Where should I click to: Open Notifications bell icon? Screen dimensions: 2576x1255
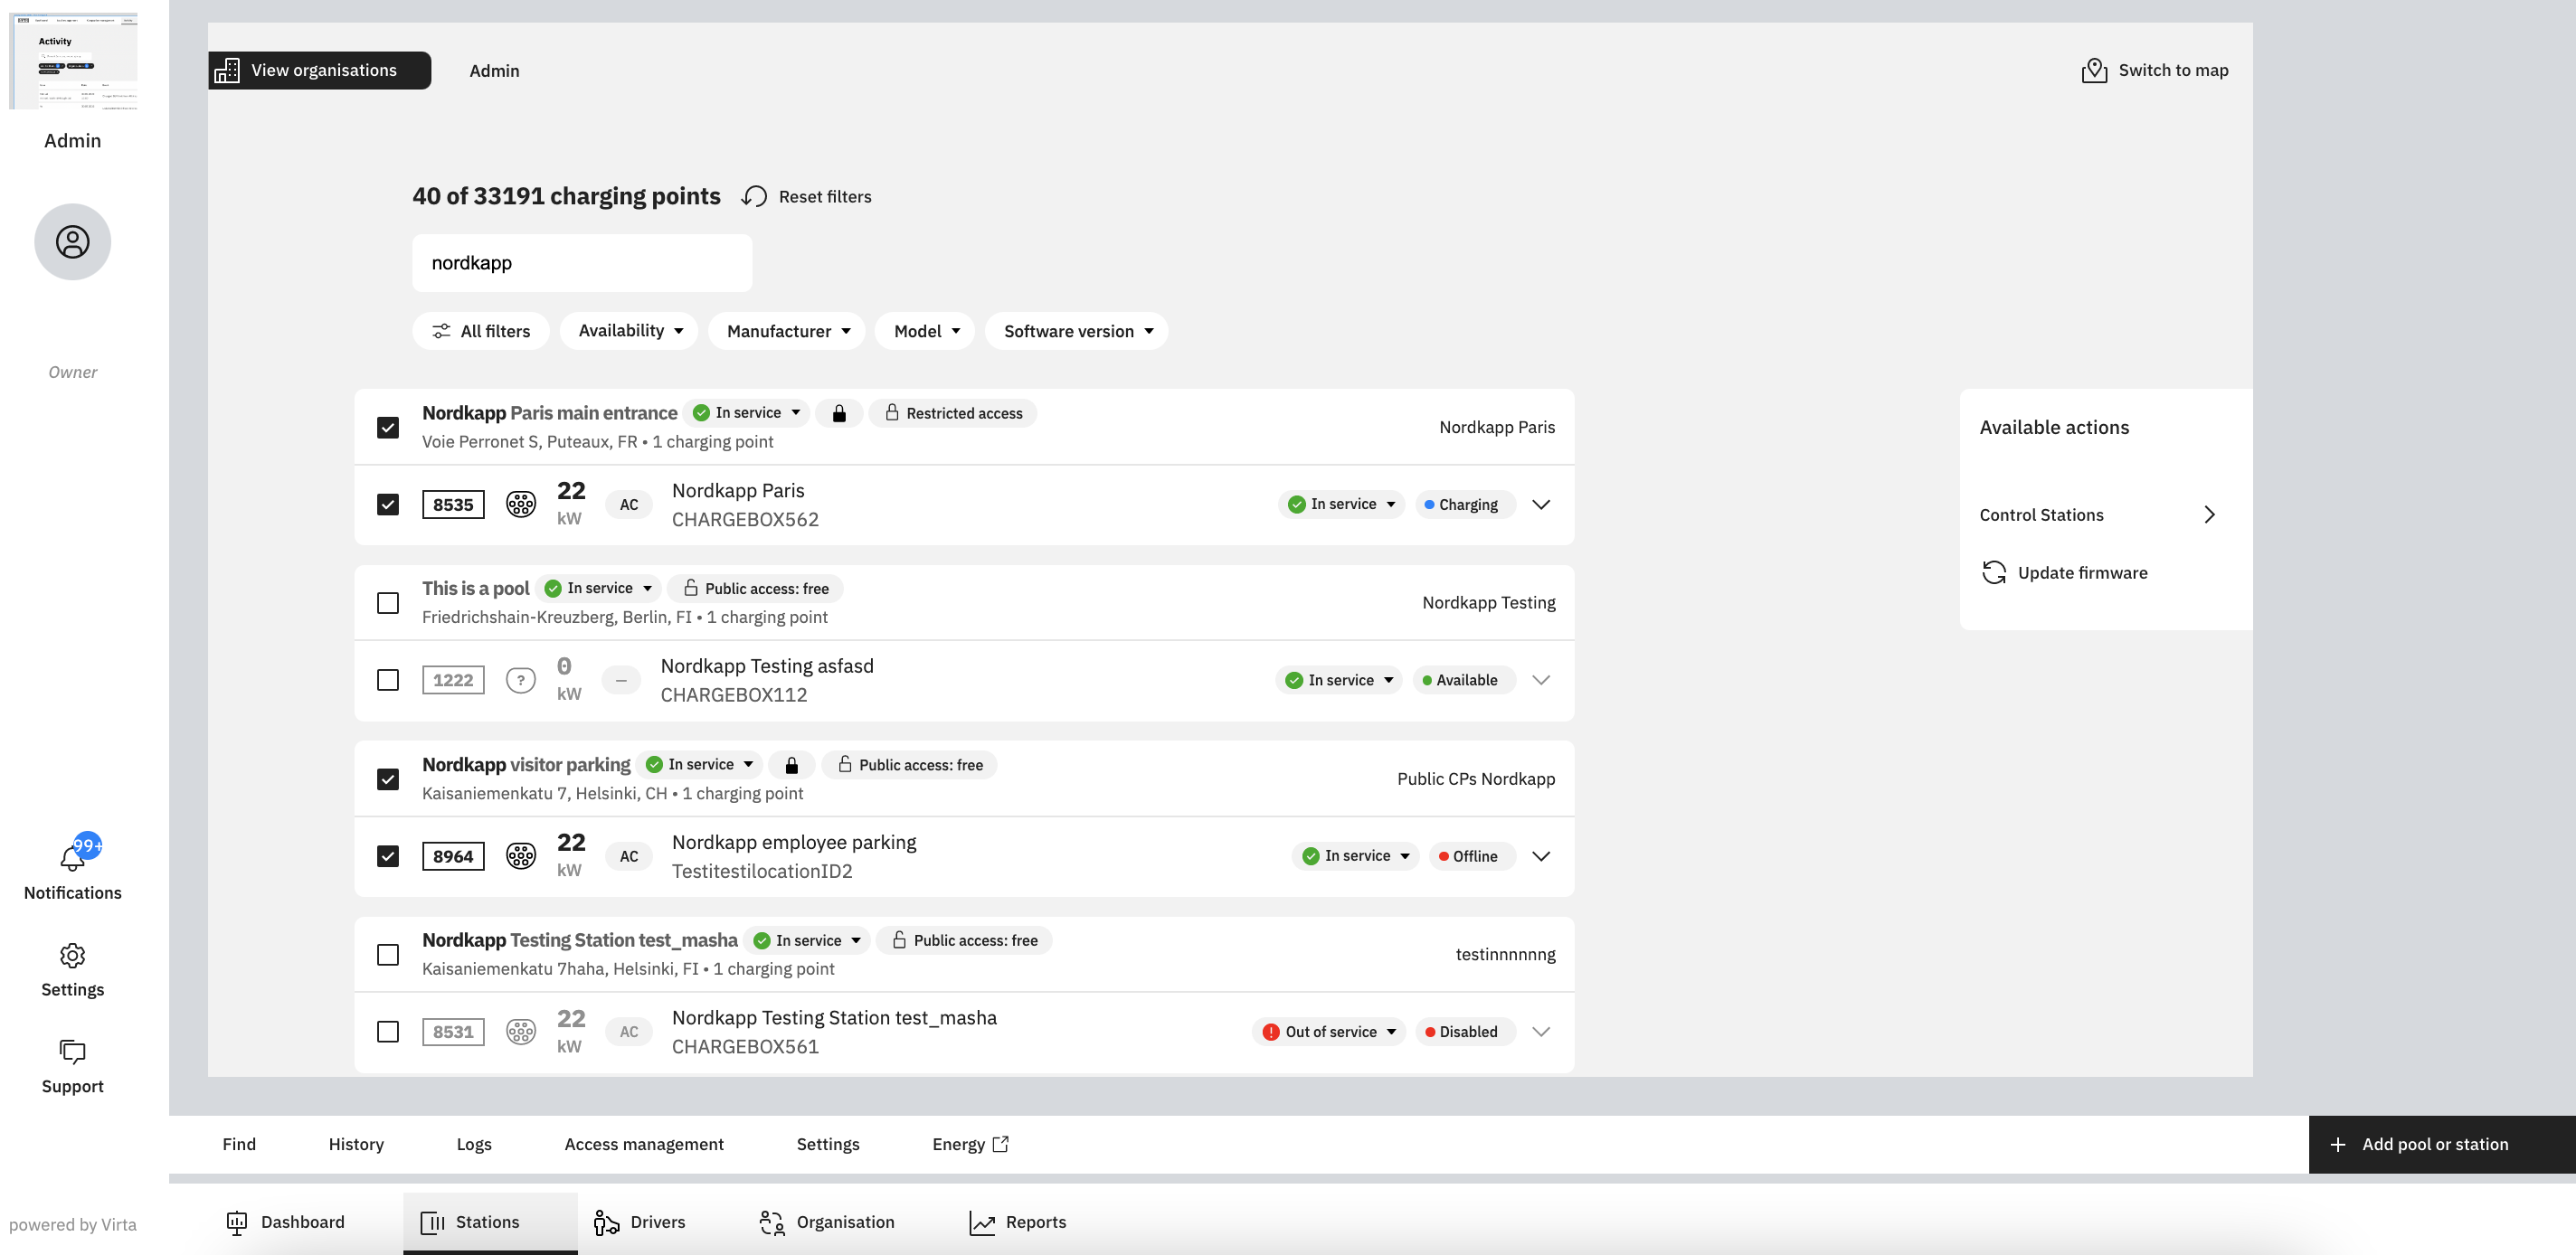[72, 857]
